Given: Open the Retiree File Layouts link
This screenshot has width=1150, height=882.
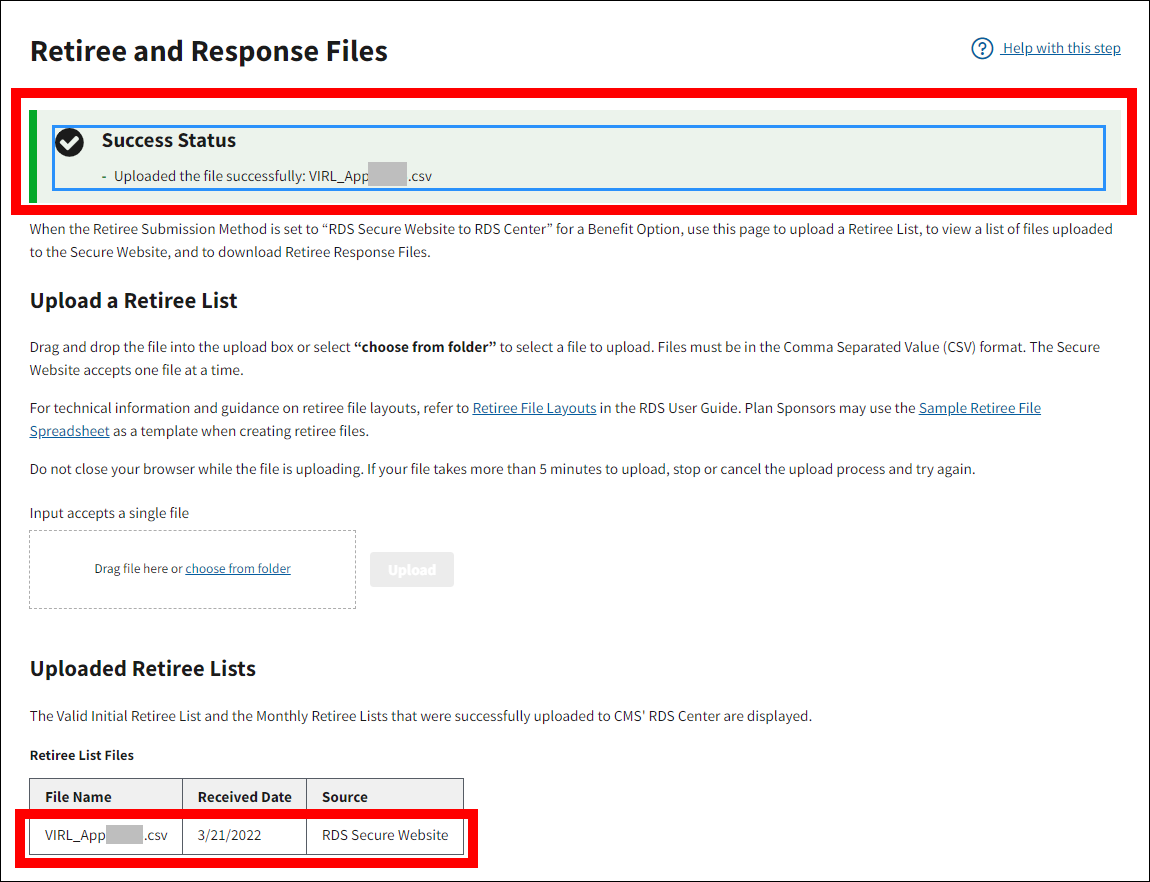Looking at the screenshot, I should click(534, 408).
